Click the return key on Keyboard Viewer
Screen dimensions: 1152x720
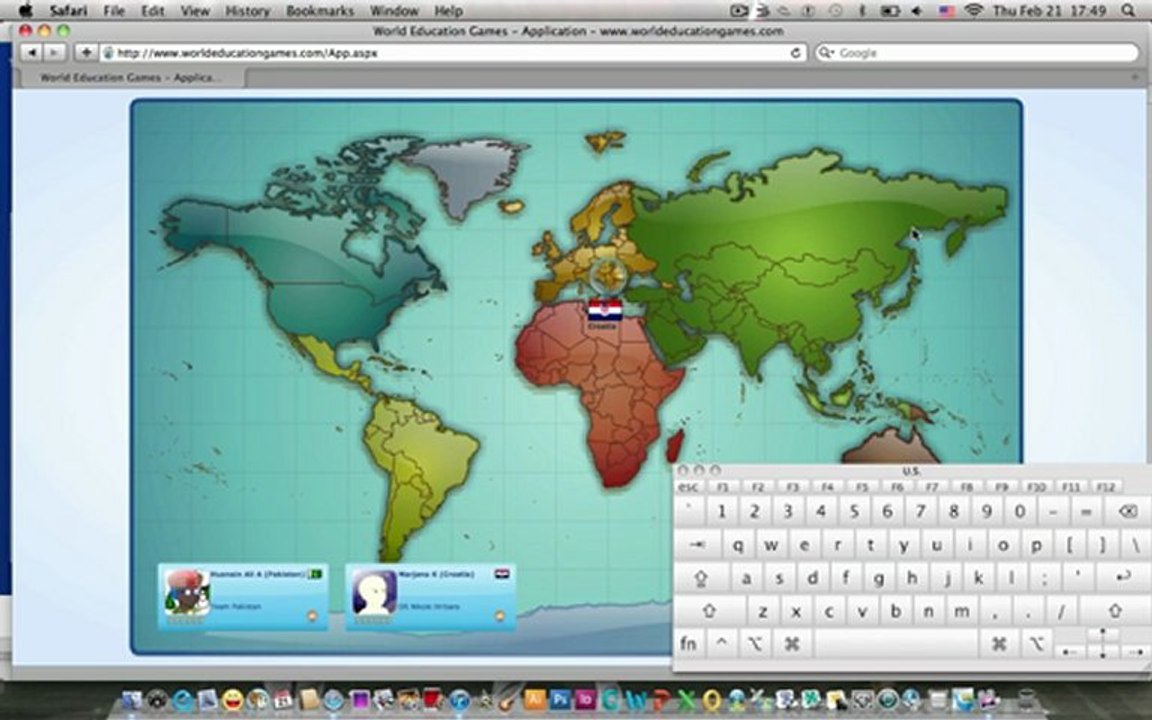(x=1123, y=578)
